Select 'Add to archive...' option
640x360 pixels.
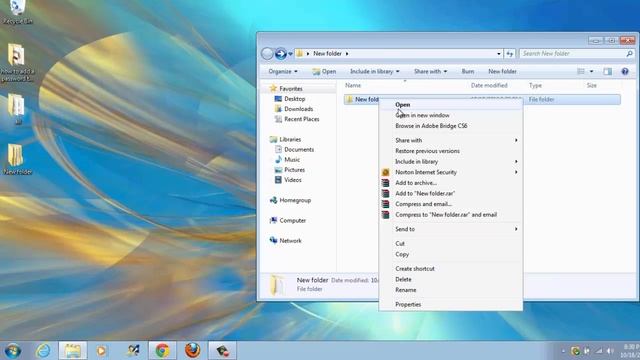point(451,183)
